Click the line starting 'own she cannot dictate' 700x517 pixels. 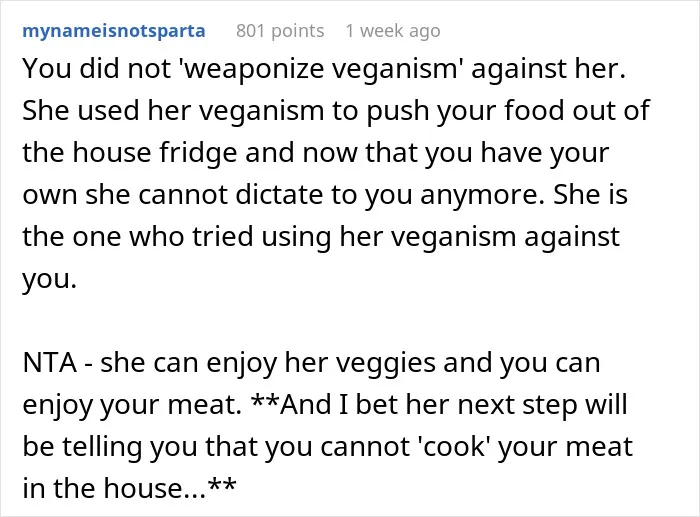(x=325, y=195)
